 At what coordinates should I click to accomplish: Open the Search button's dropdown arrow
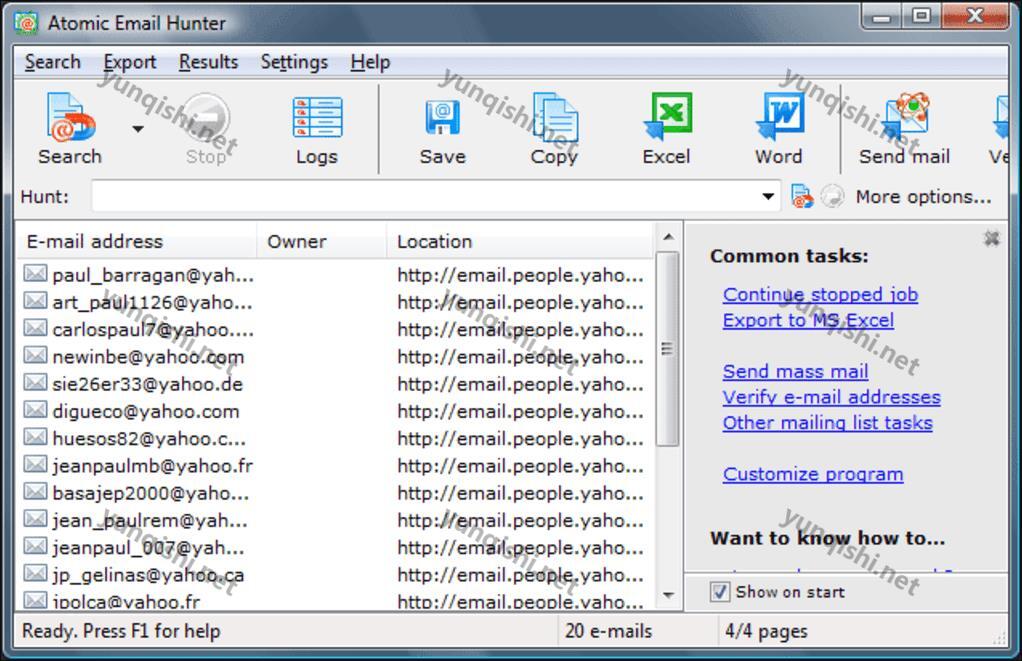(x=138, y=129)
